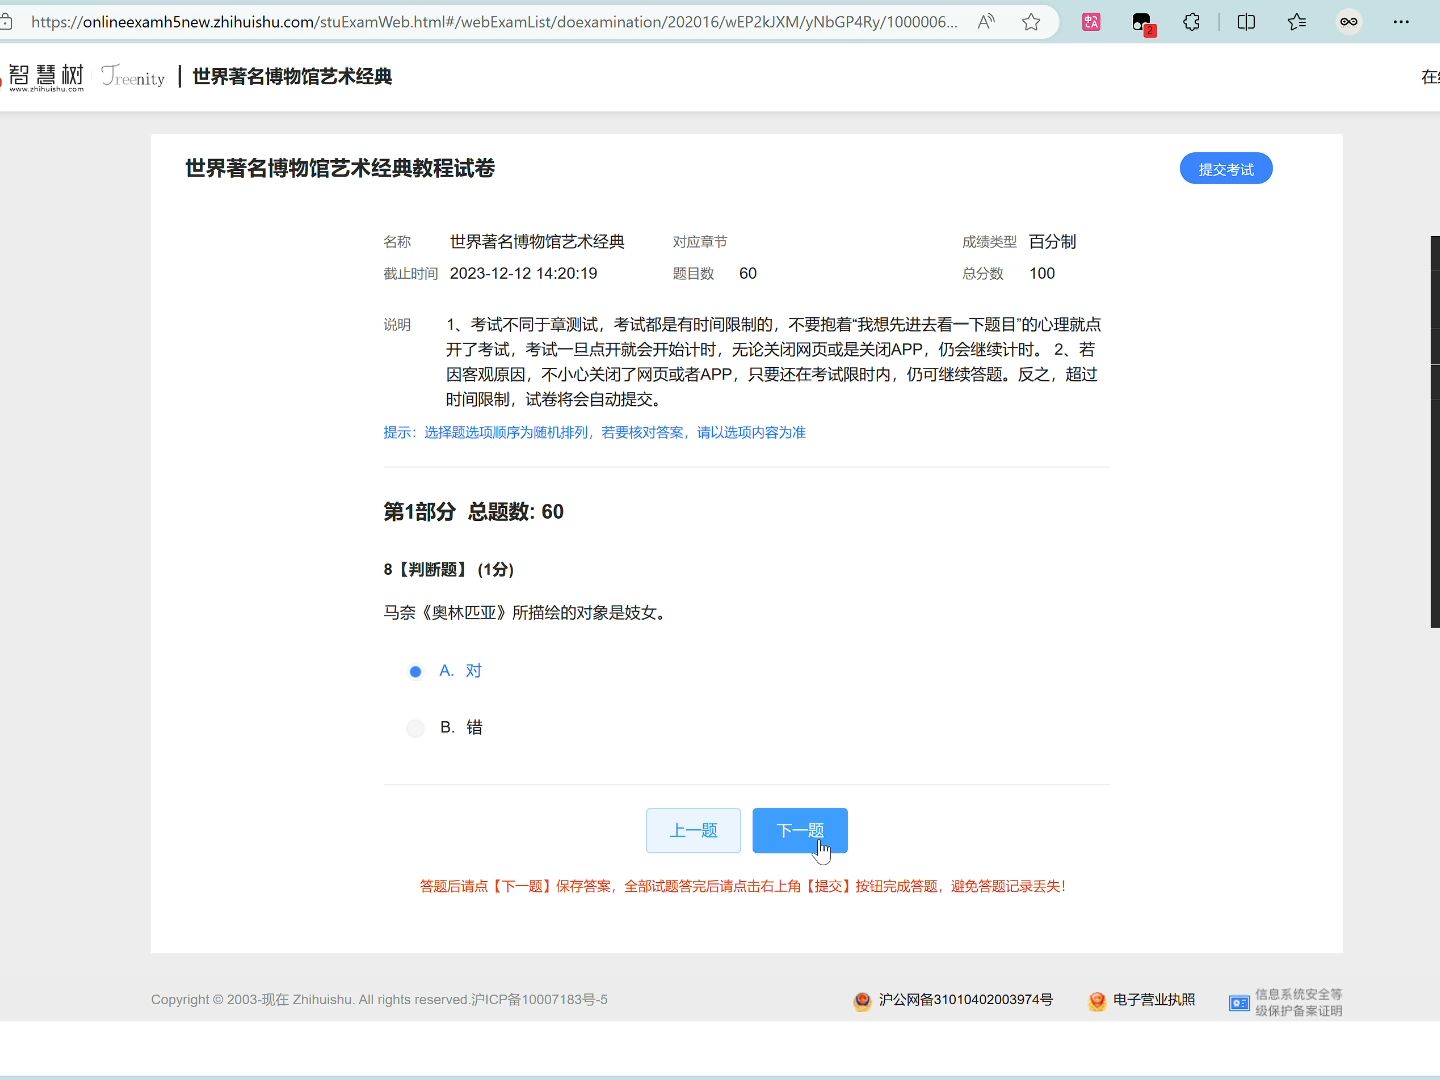Viewport: 1440px width, 1080px height.
Task: Go to next question 下一题
Action: tap(800, 830)
